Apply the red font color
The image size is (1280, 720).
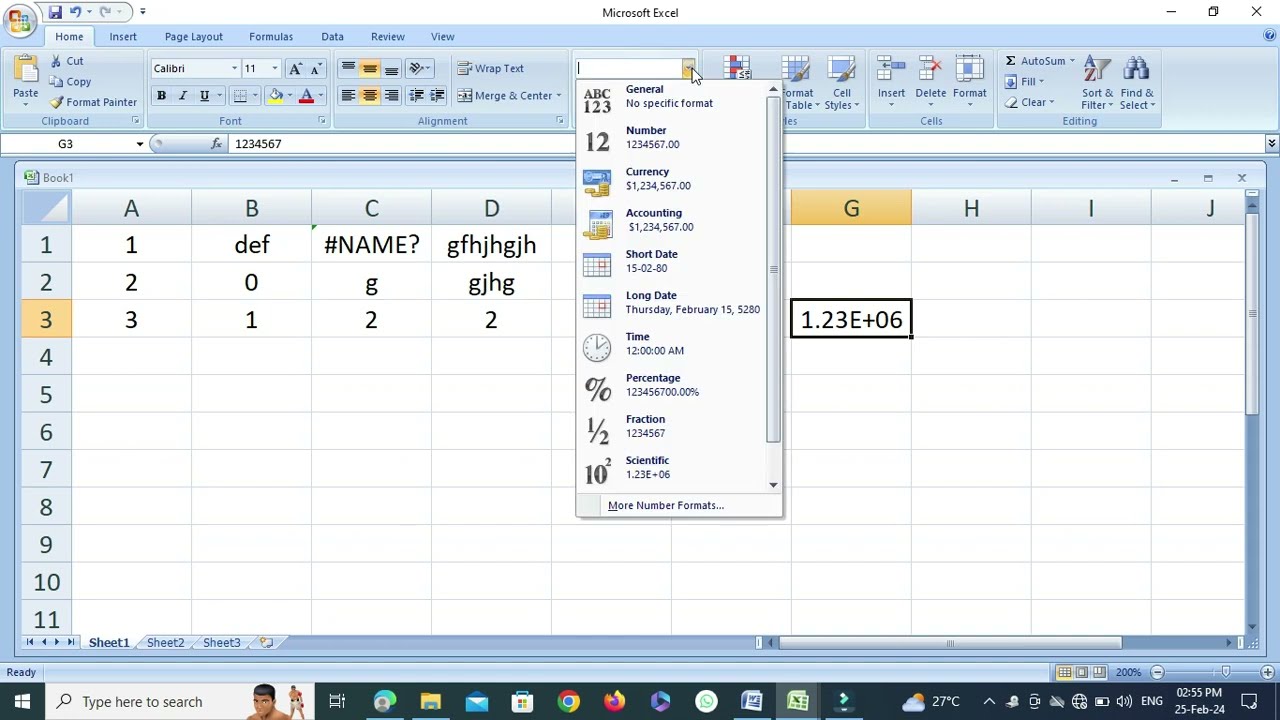click(306, 96)
